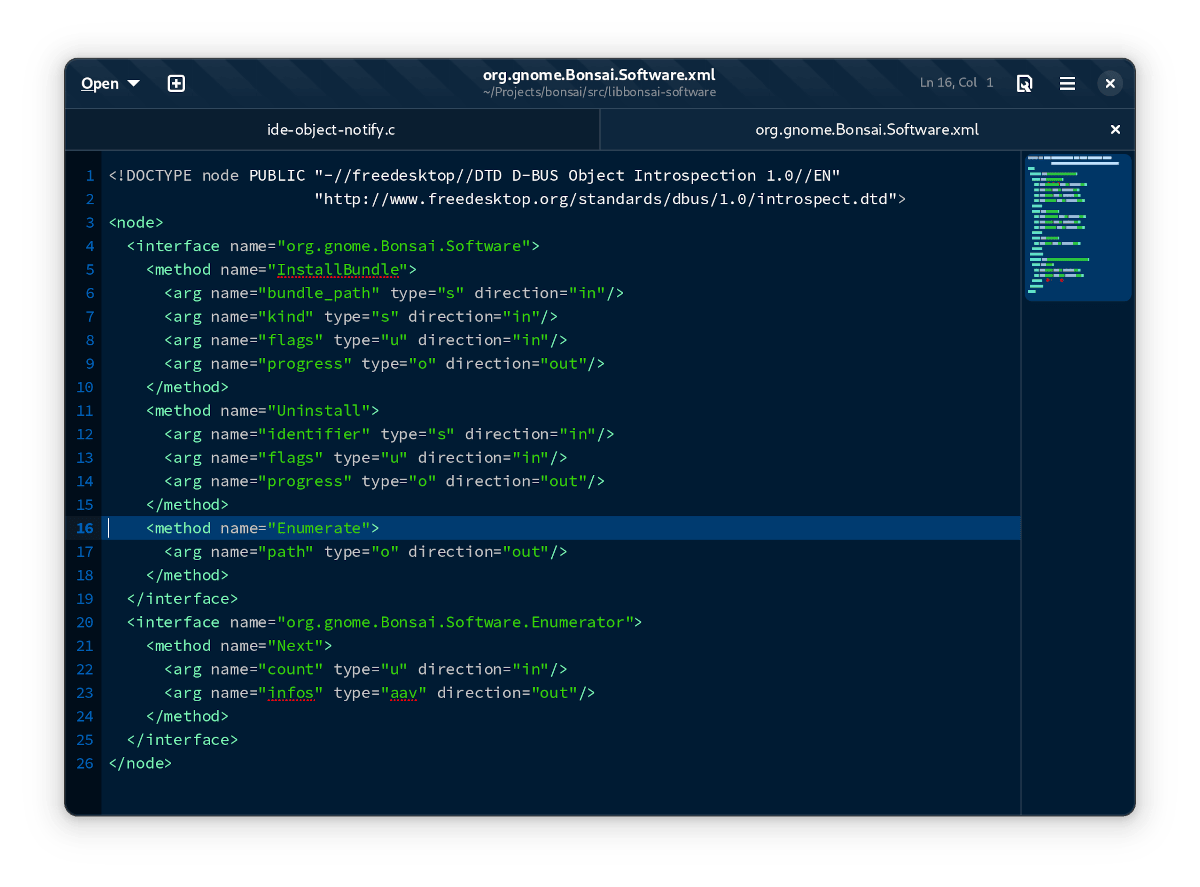Click the Enumerate text on the highlighted line
This screenshot has height=887, width=1200.
pyautogui.click(x=322, y=528)
